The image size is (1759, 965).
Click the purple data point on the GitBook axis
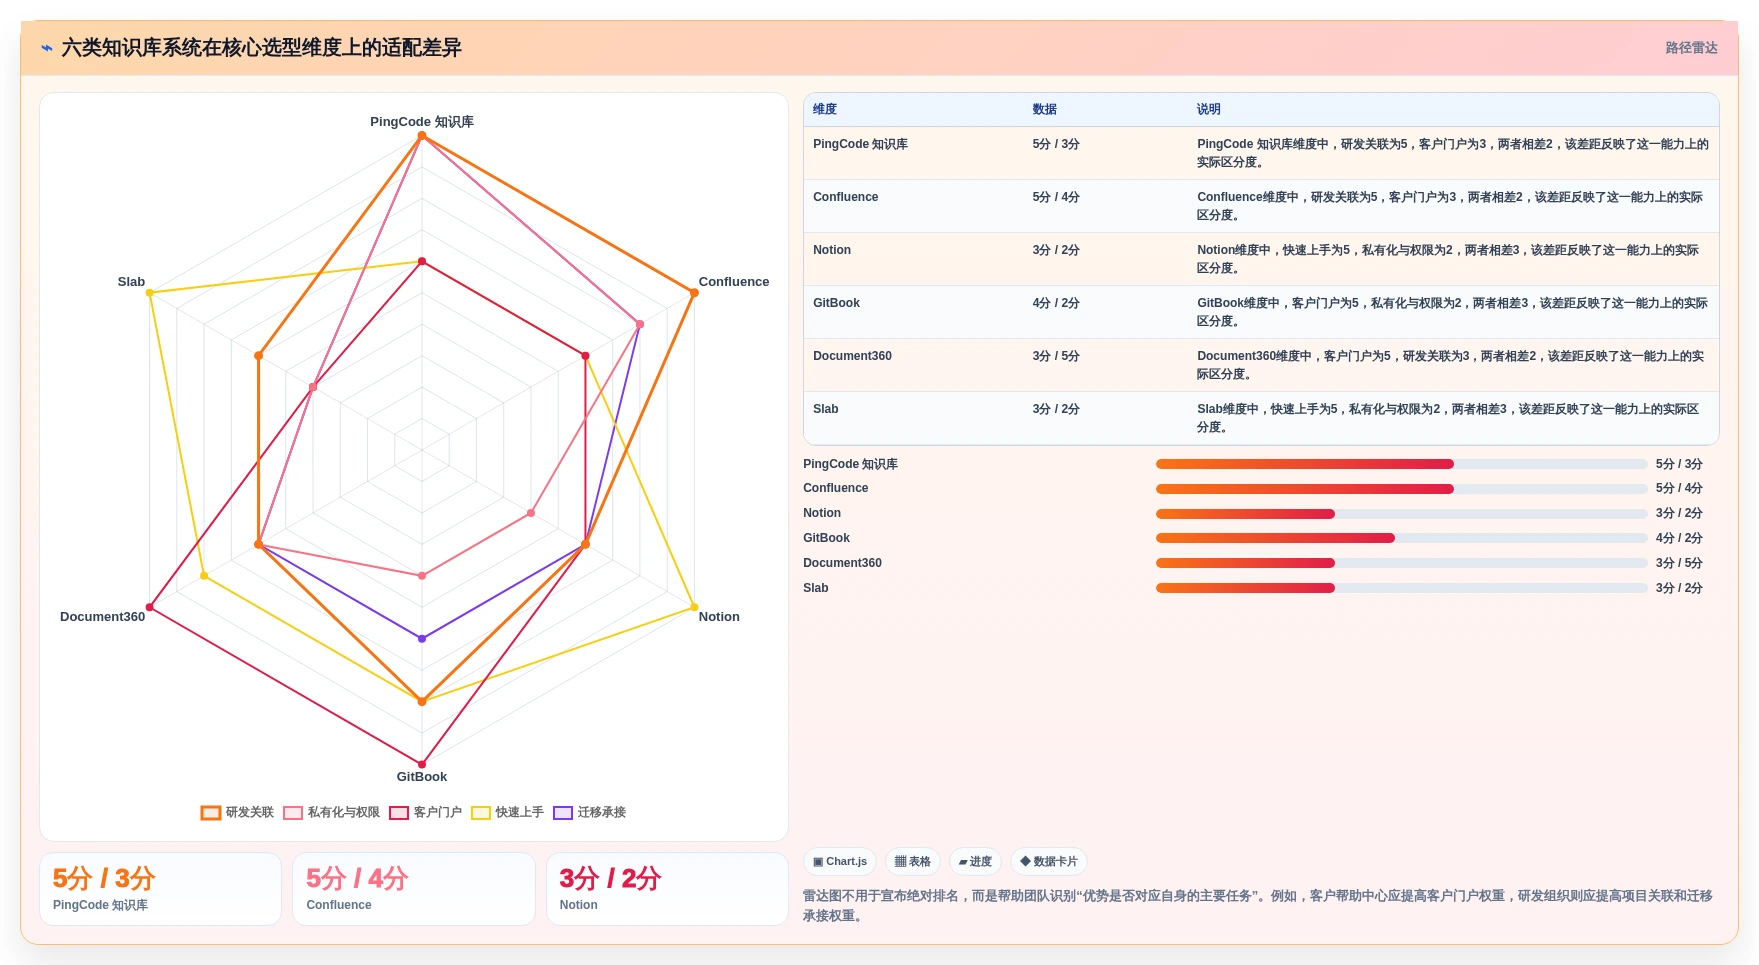pos(422,638)
